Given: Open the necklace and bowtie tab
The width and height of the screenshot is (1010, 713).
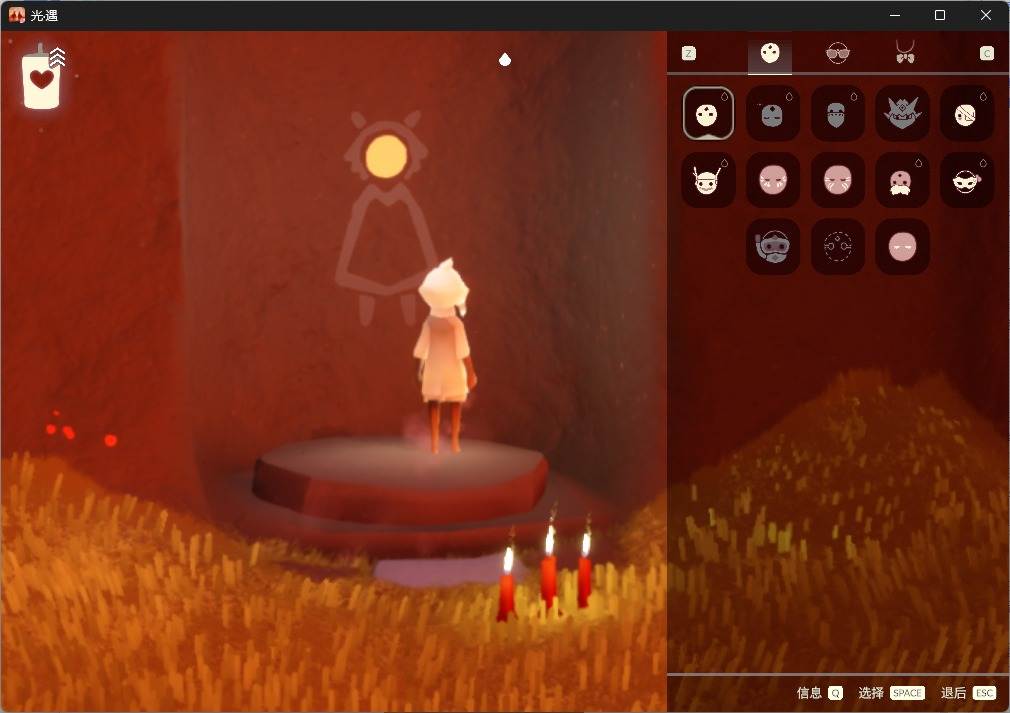Looking at the screenshot, I should tap(905, 52).
